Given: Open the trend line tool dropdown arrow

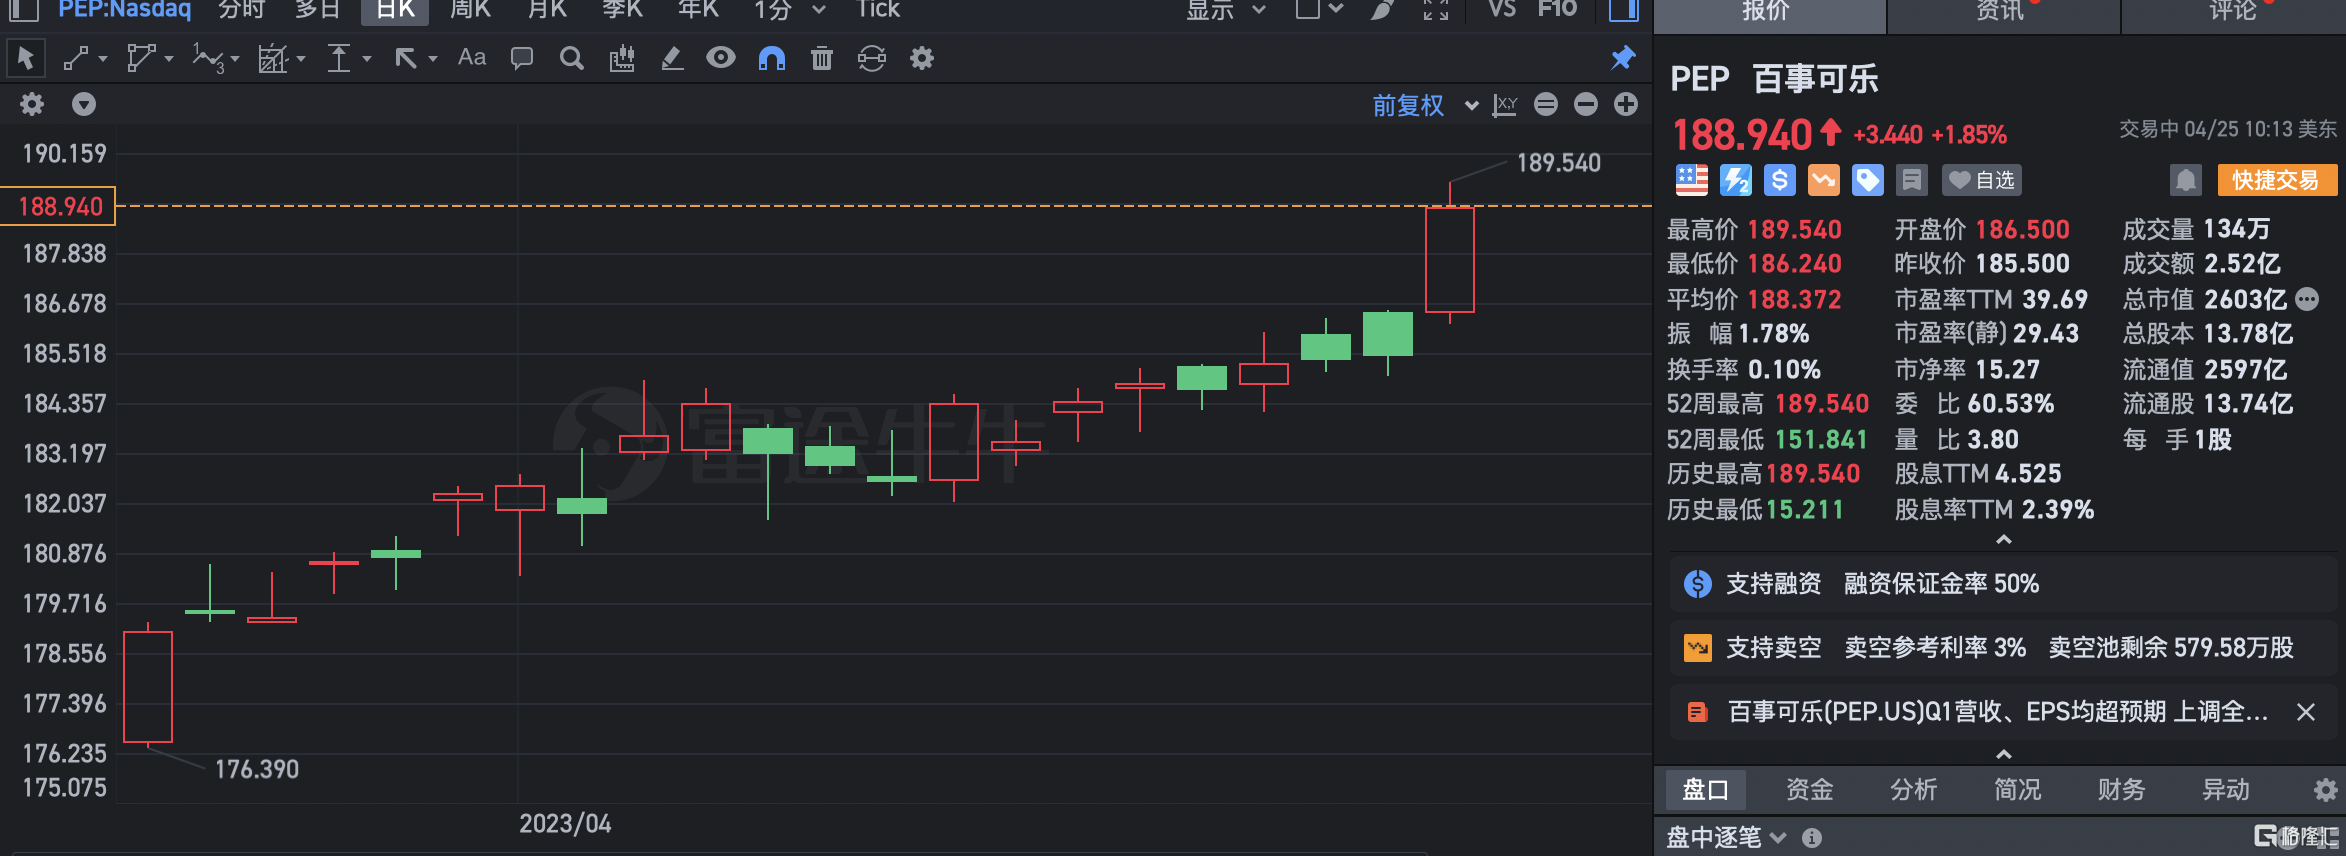Looking at the screenshot, I should click(103, 59).
